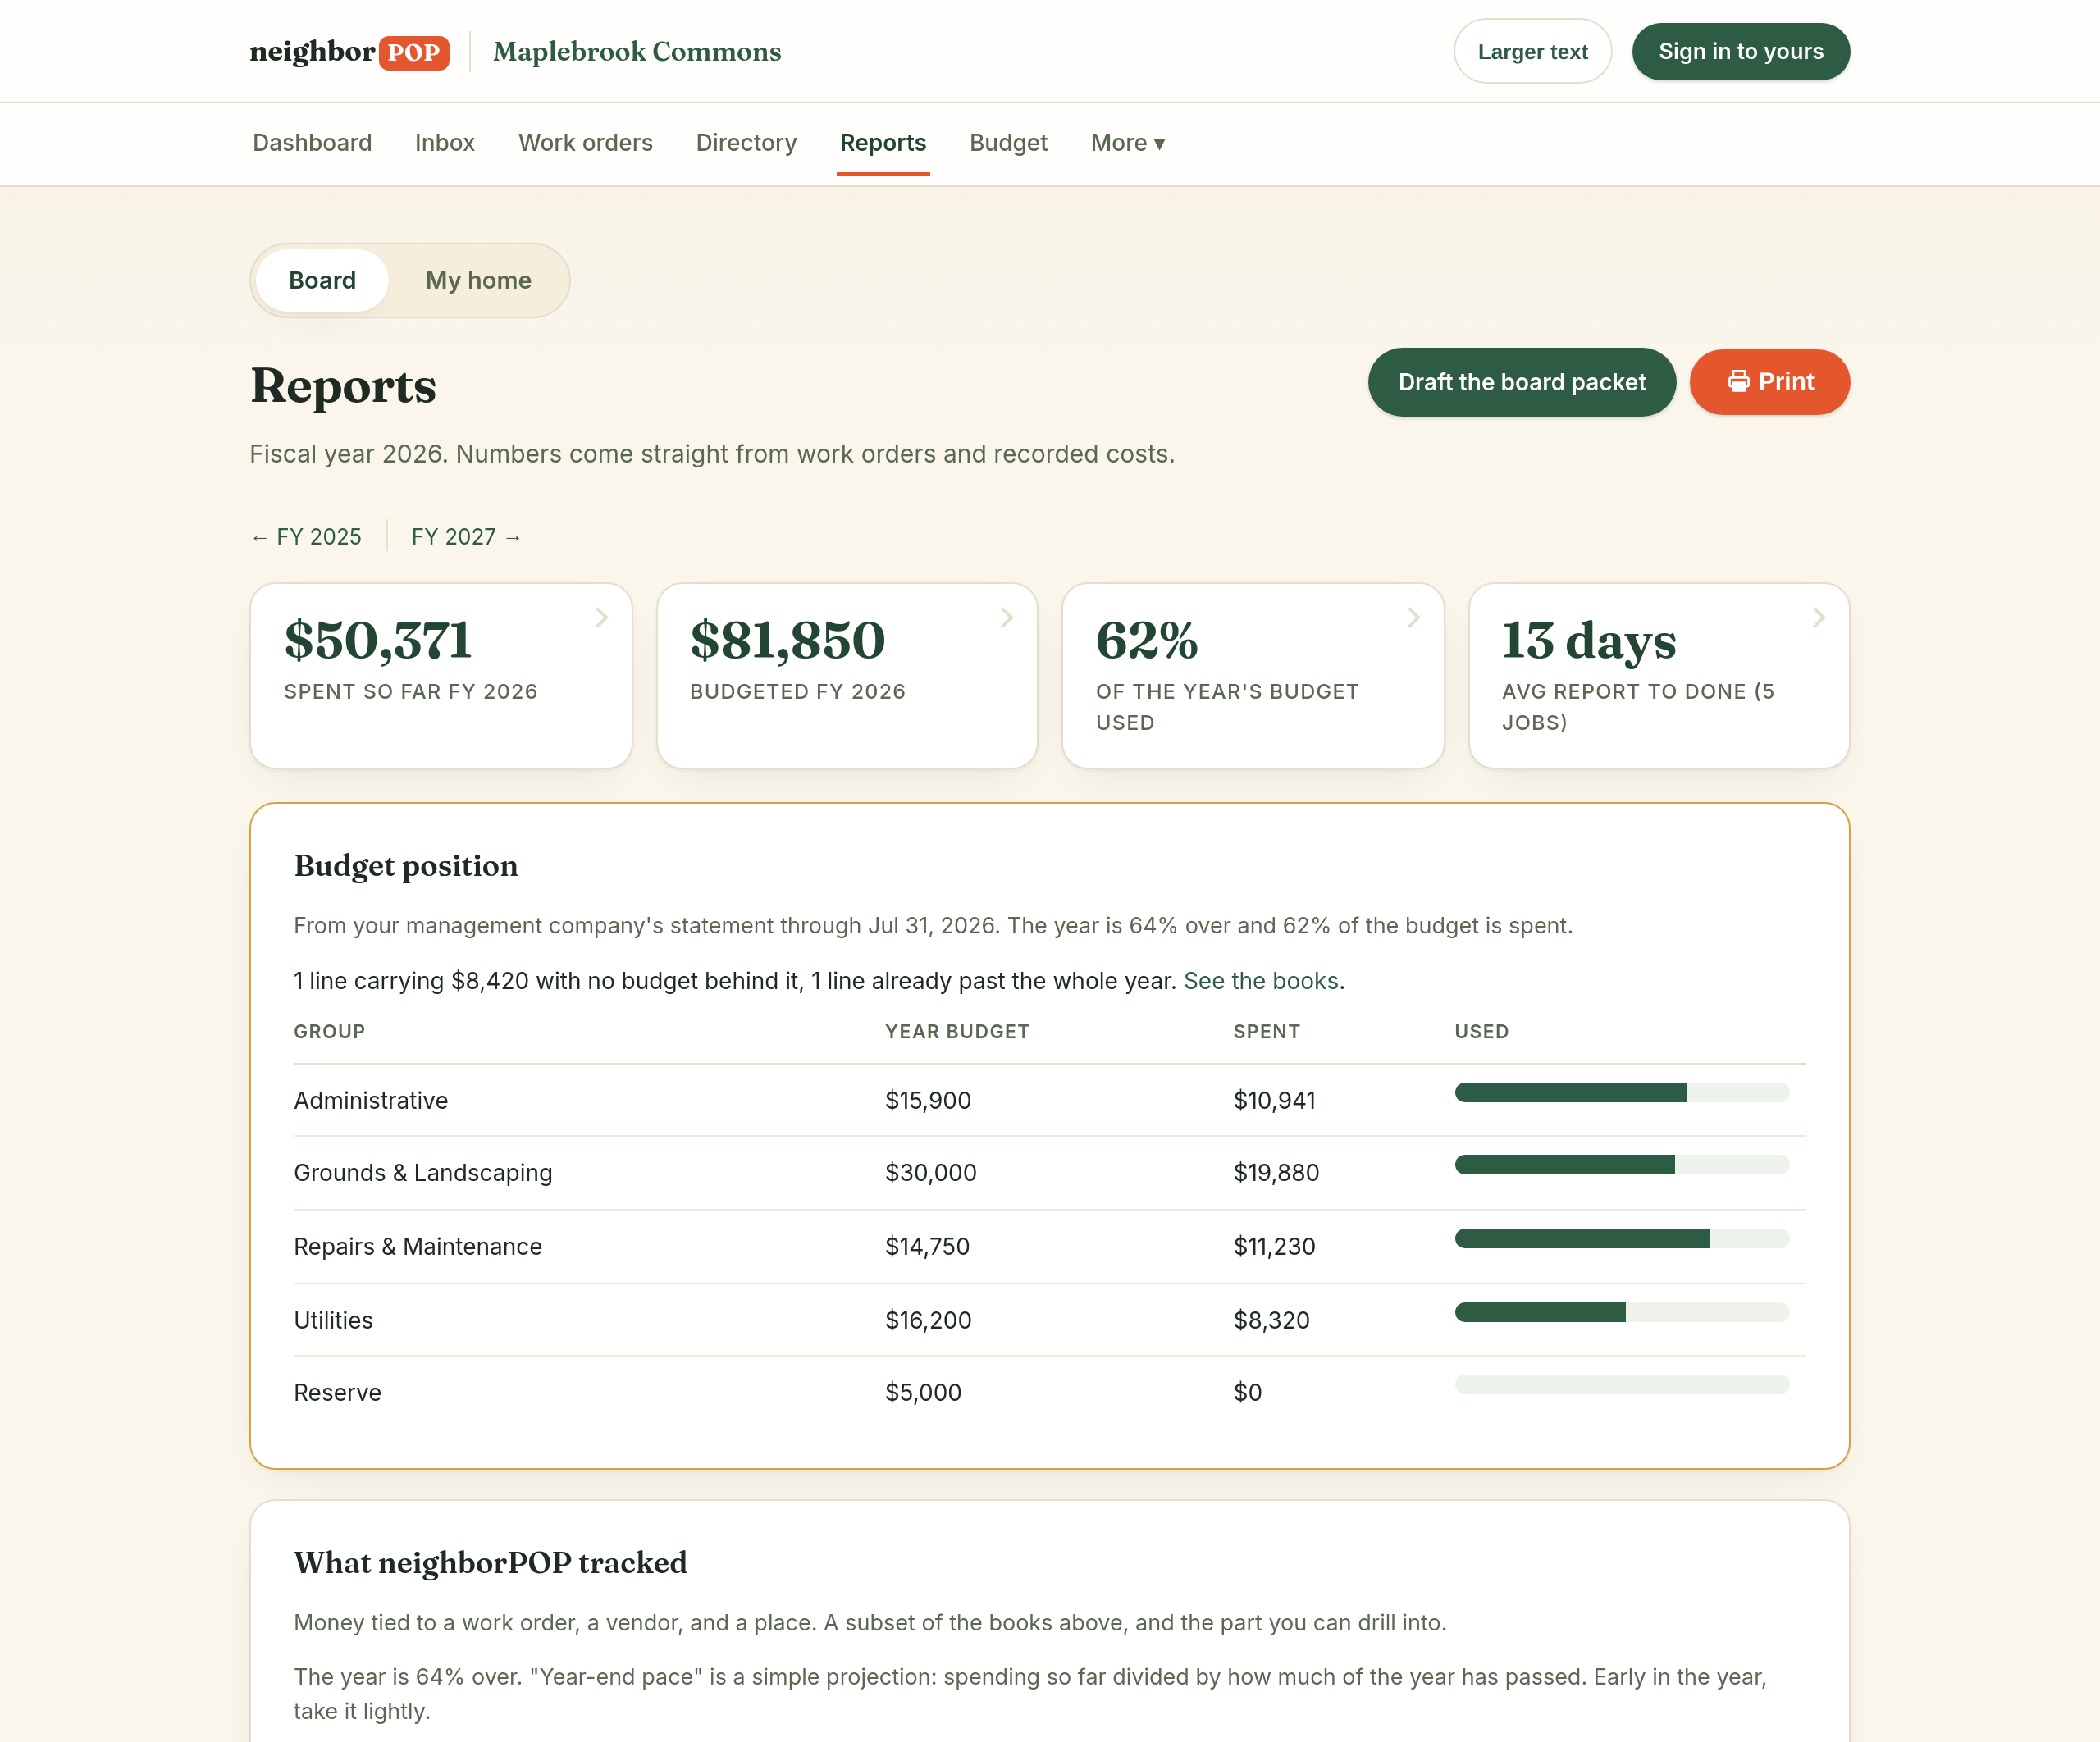Click the What neighborPOP tracked heading
2100x1742 pixels.
(490, 1562)
